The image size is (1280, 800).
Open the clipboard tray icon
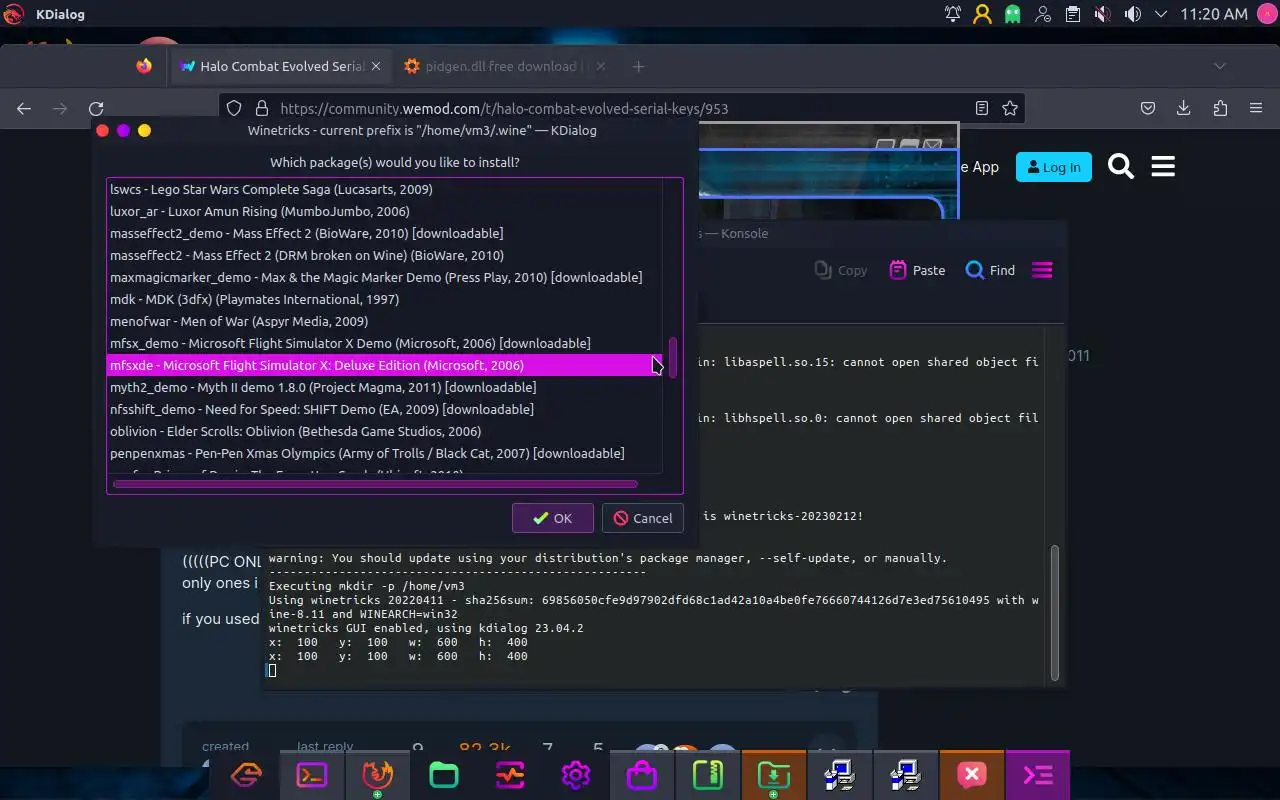point(1073,14)
